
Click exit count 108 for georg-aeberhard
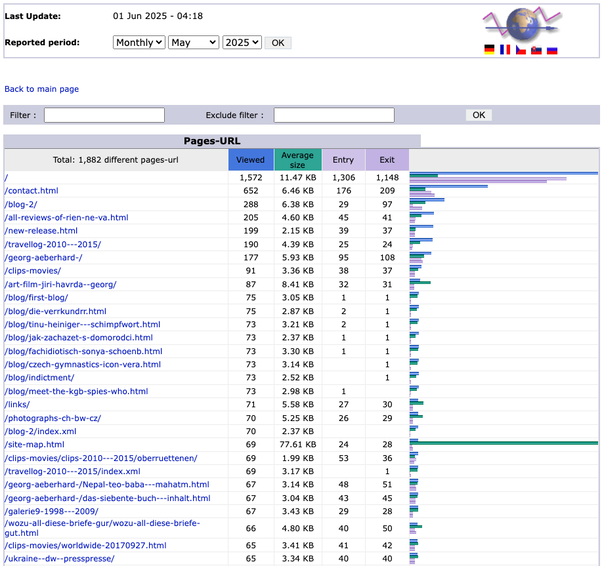click(x=387, y=257)
